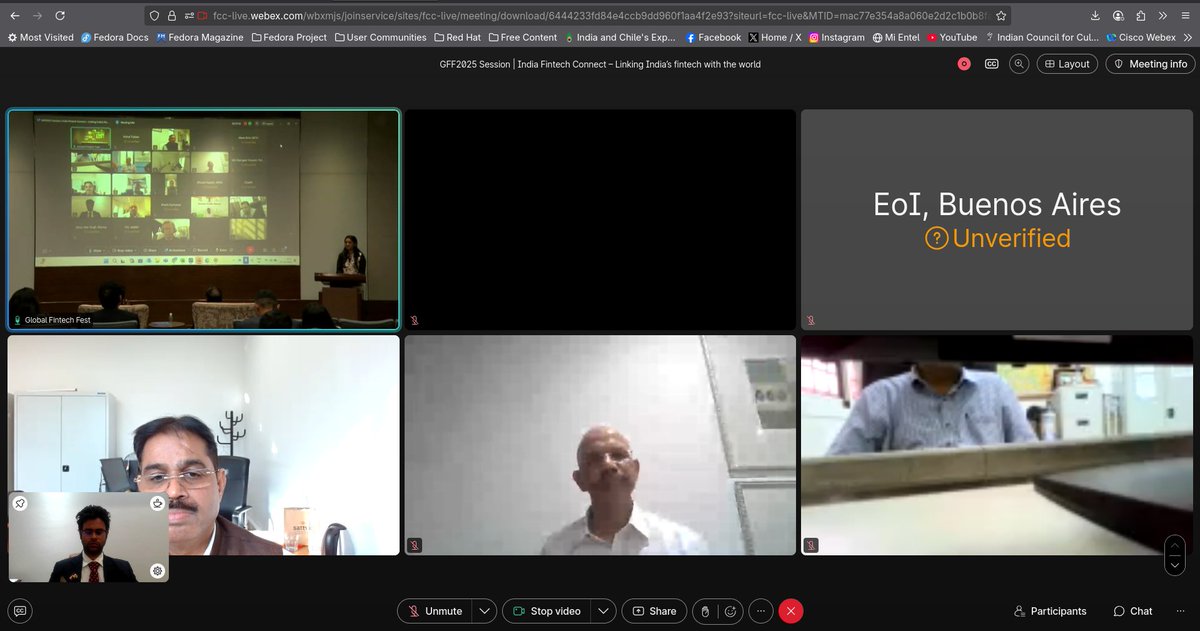Open Indian Council for Cul... bookmark
This screenshot has width=1200, height=631.
point(1042,37)
